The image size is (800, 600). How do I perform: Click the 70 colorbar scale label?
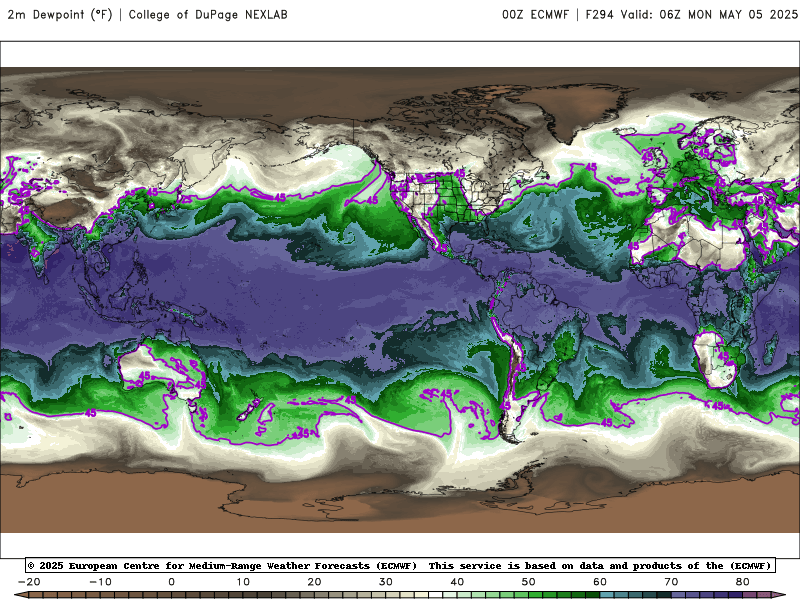[x=671, y=582]
